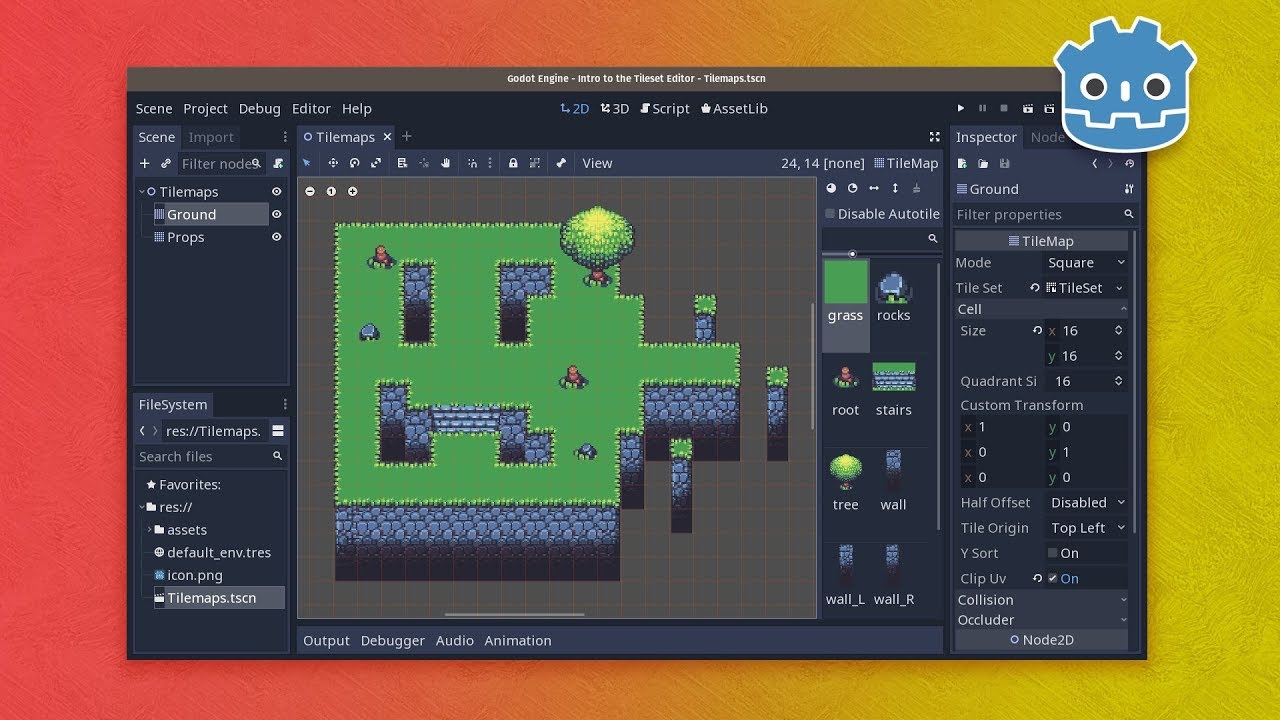
Task: Toggle visibility of Tilemaps node
Action: 277,192
